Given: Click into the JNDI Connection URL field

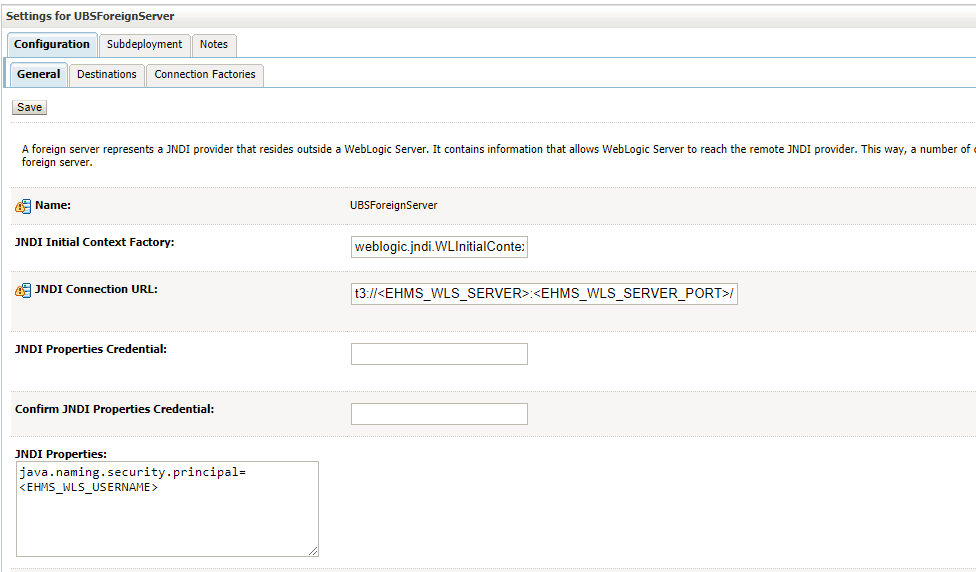Looking at the screenshot, I should coord(544,294).
